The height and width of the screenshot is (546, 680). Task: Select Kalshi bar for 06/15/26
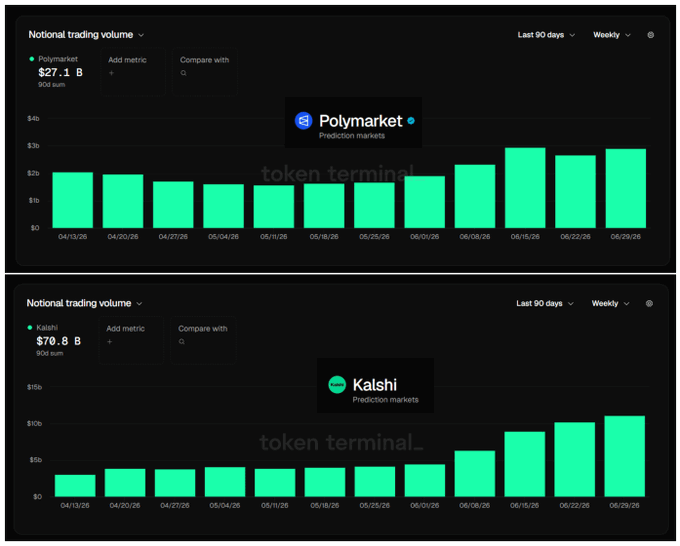pos(525,464)
